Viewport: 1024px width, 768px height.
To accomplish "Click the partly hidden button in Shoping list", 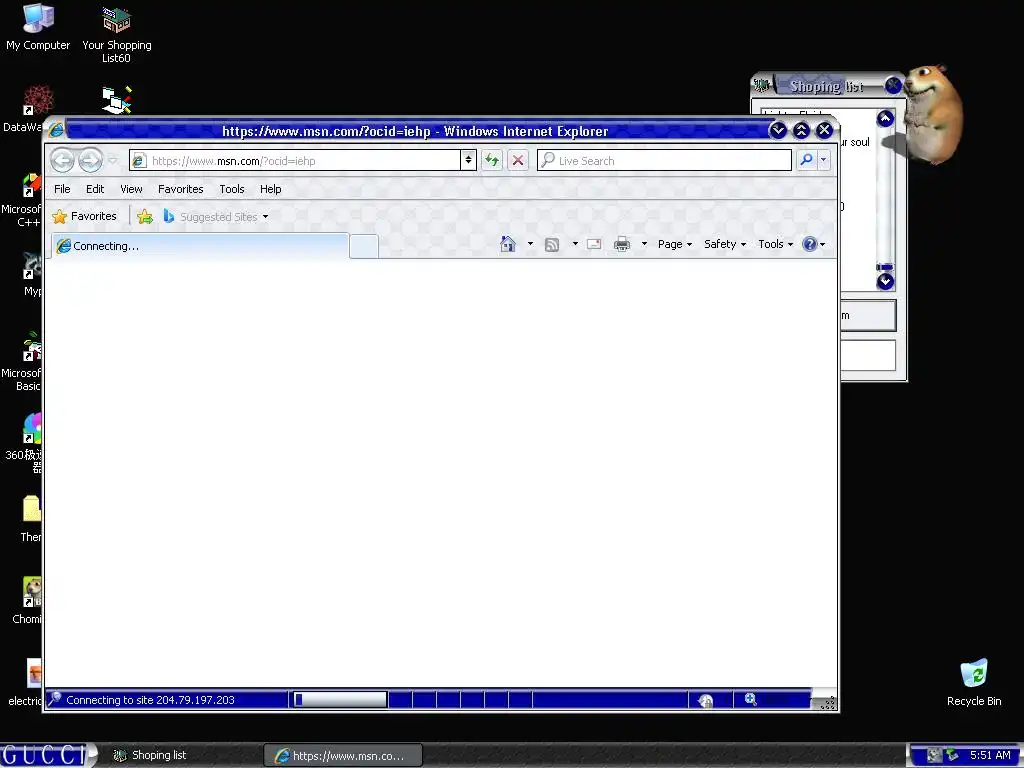I will (868, 315).
